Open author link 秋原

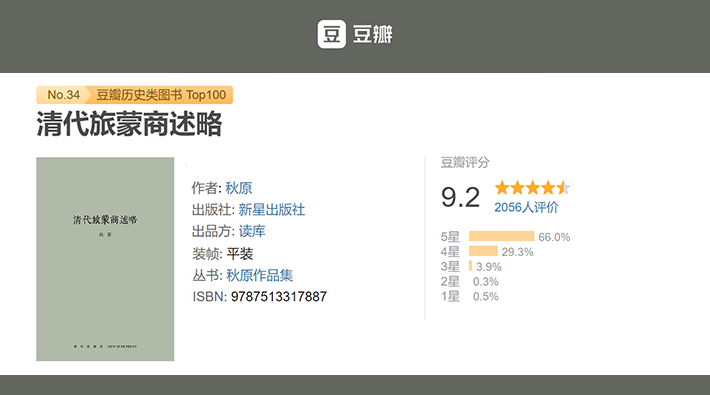[x=239, y=188]
